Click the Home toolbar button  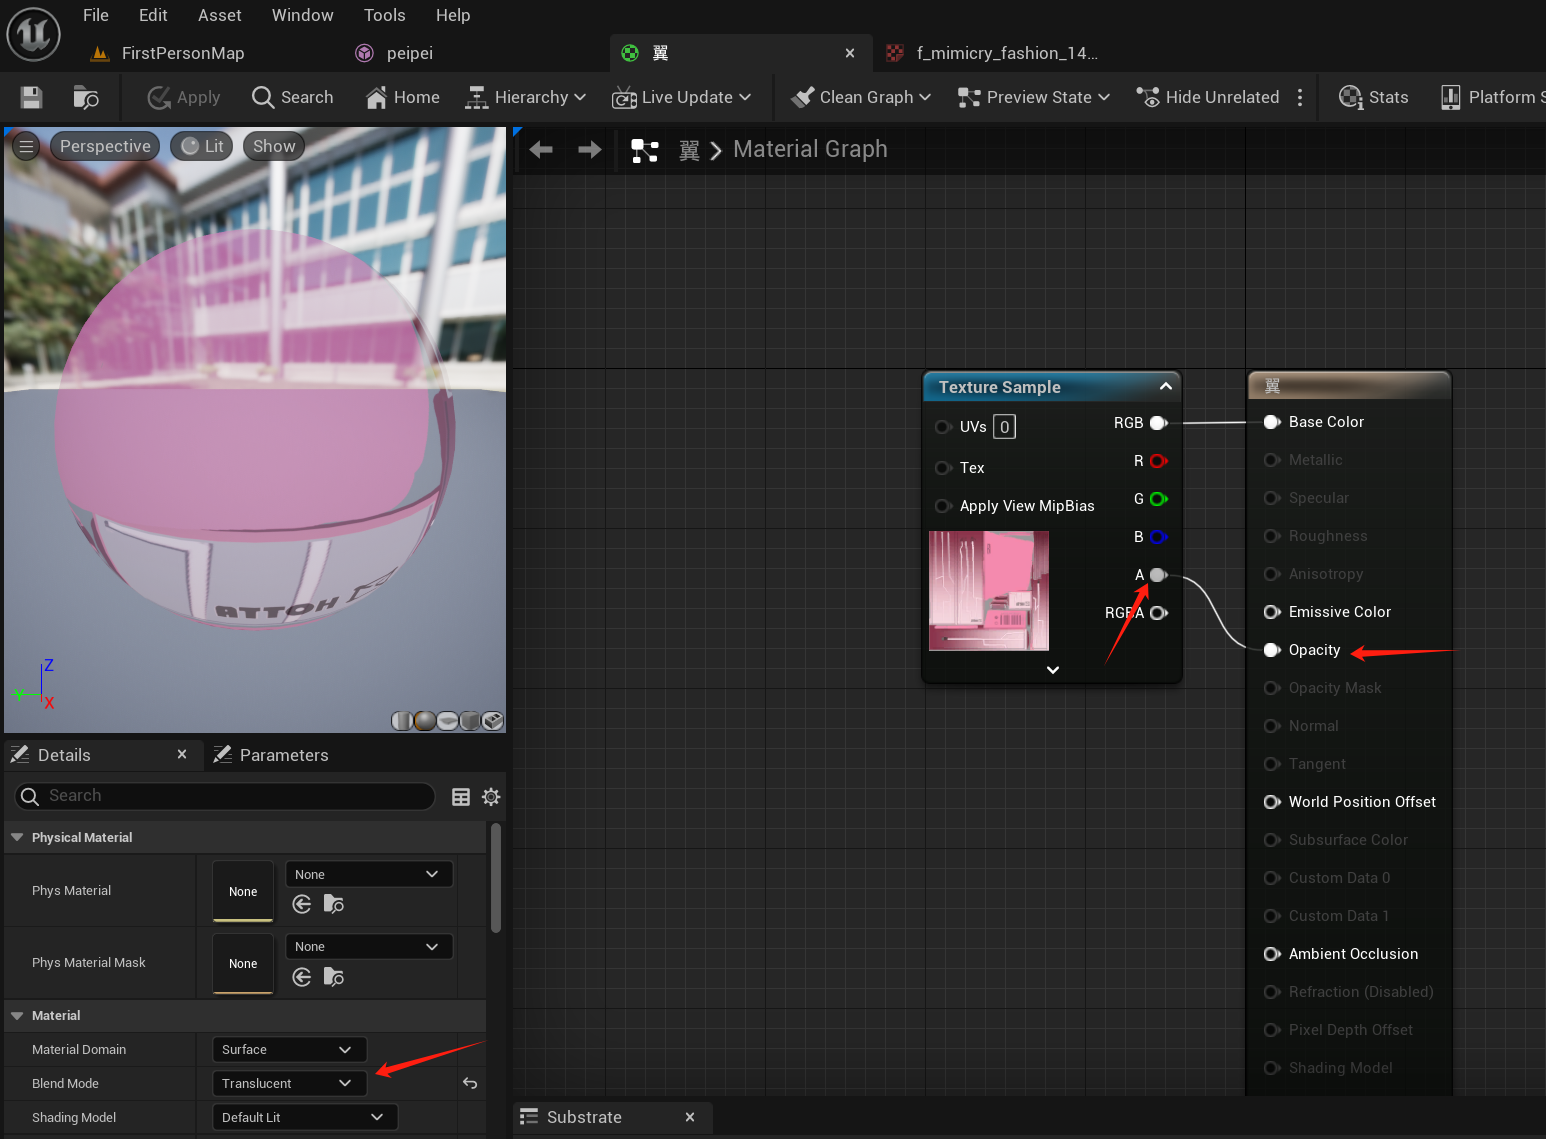pyautogui.click(x=402, y=97)
